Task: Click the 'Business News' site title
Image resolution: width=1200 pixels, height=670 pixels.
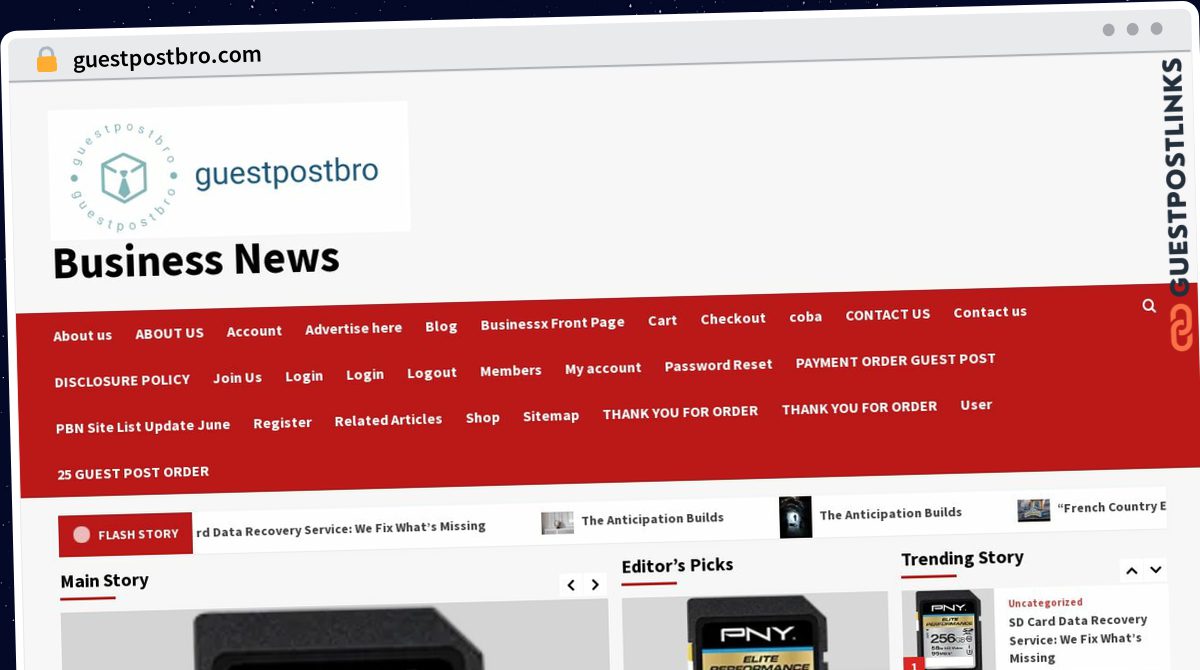Action: [196, 260]
